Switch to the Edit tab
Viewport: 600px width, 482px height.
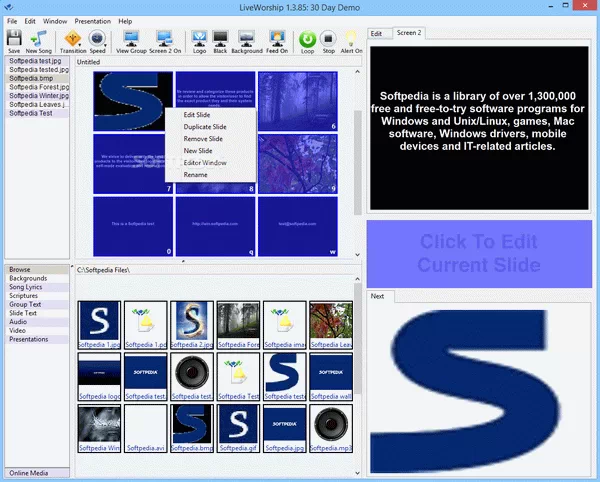tap(377, 33)
